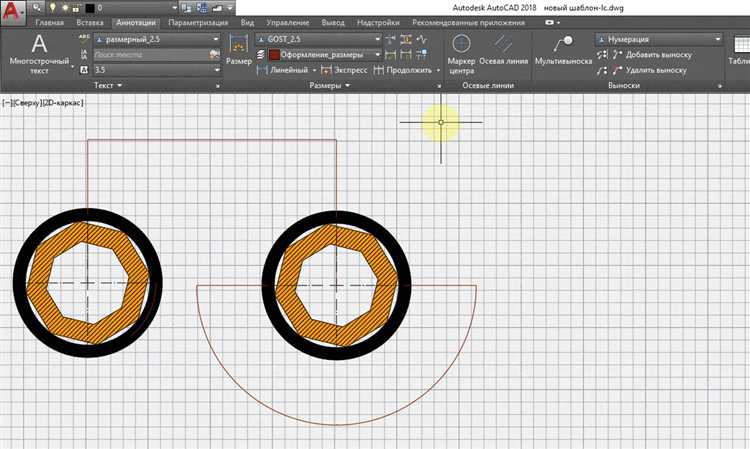Select the Линейный linear dimension tool

pos(283,70)
